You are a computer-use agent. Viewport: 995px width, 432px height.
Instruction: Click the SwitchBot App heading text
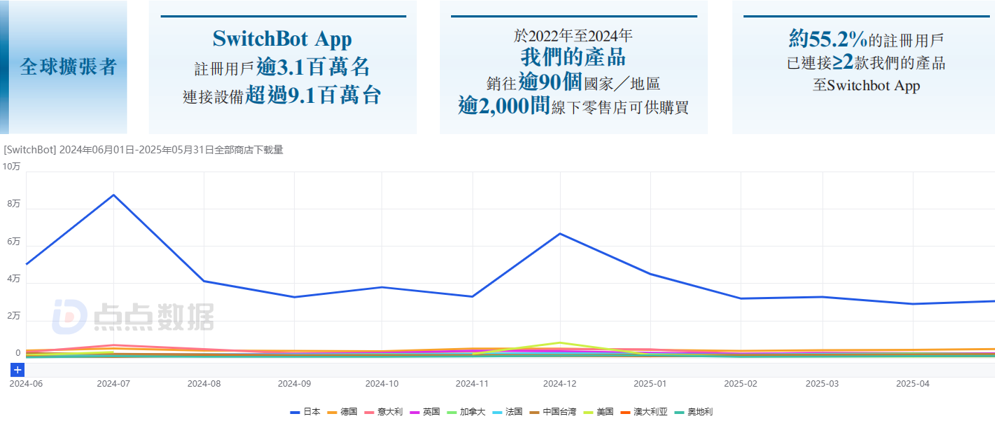(x=282, y=39)
